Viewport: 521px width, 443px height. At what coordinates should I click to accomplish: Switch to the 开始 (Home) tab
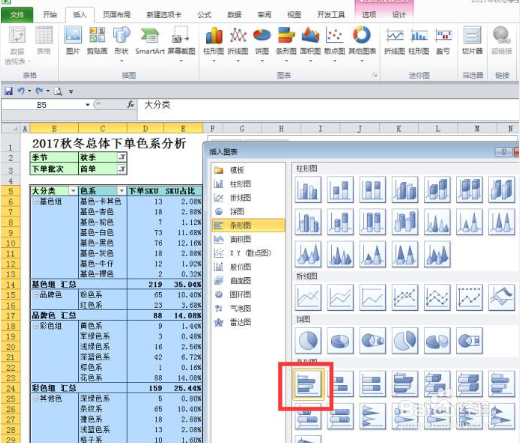point(50,15)
